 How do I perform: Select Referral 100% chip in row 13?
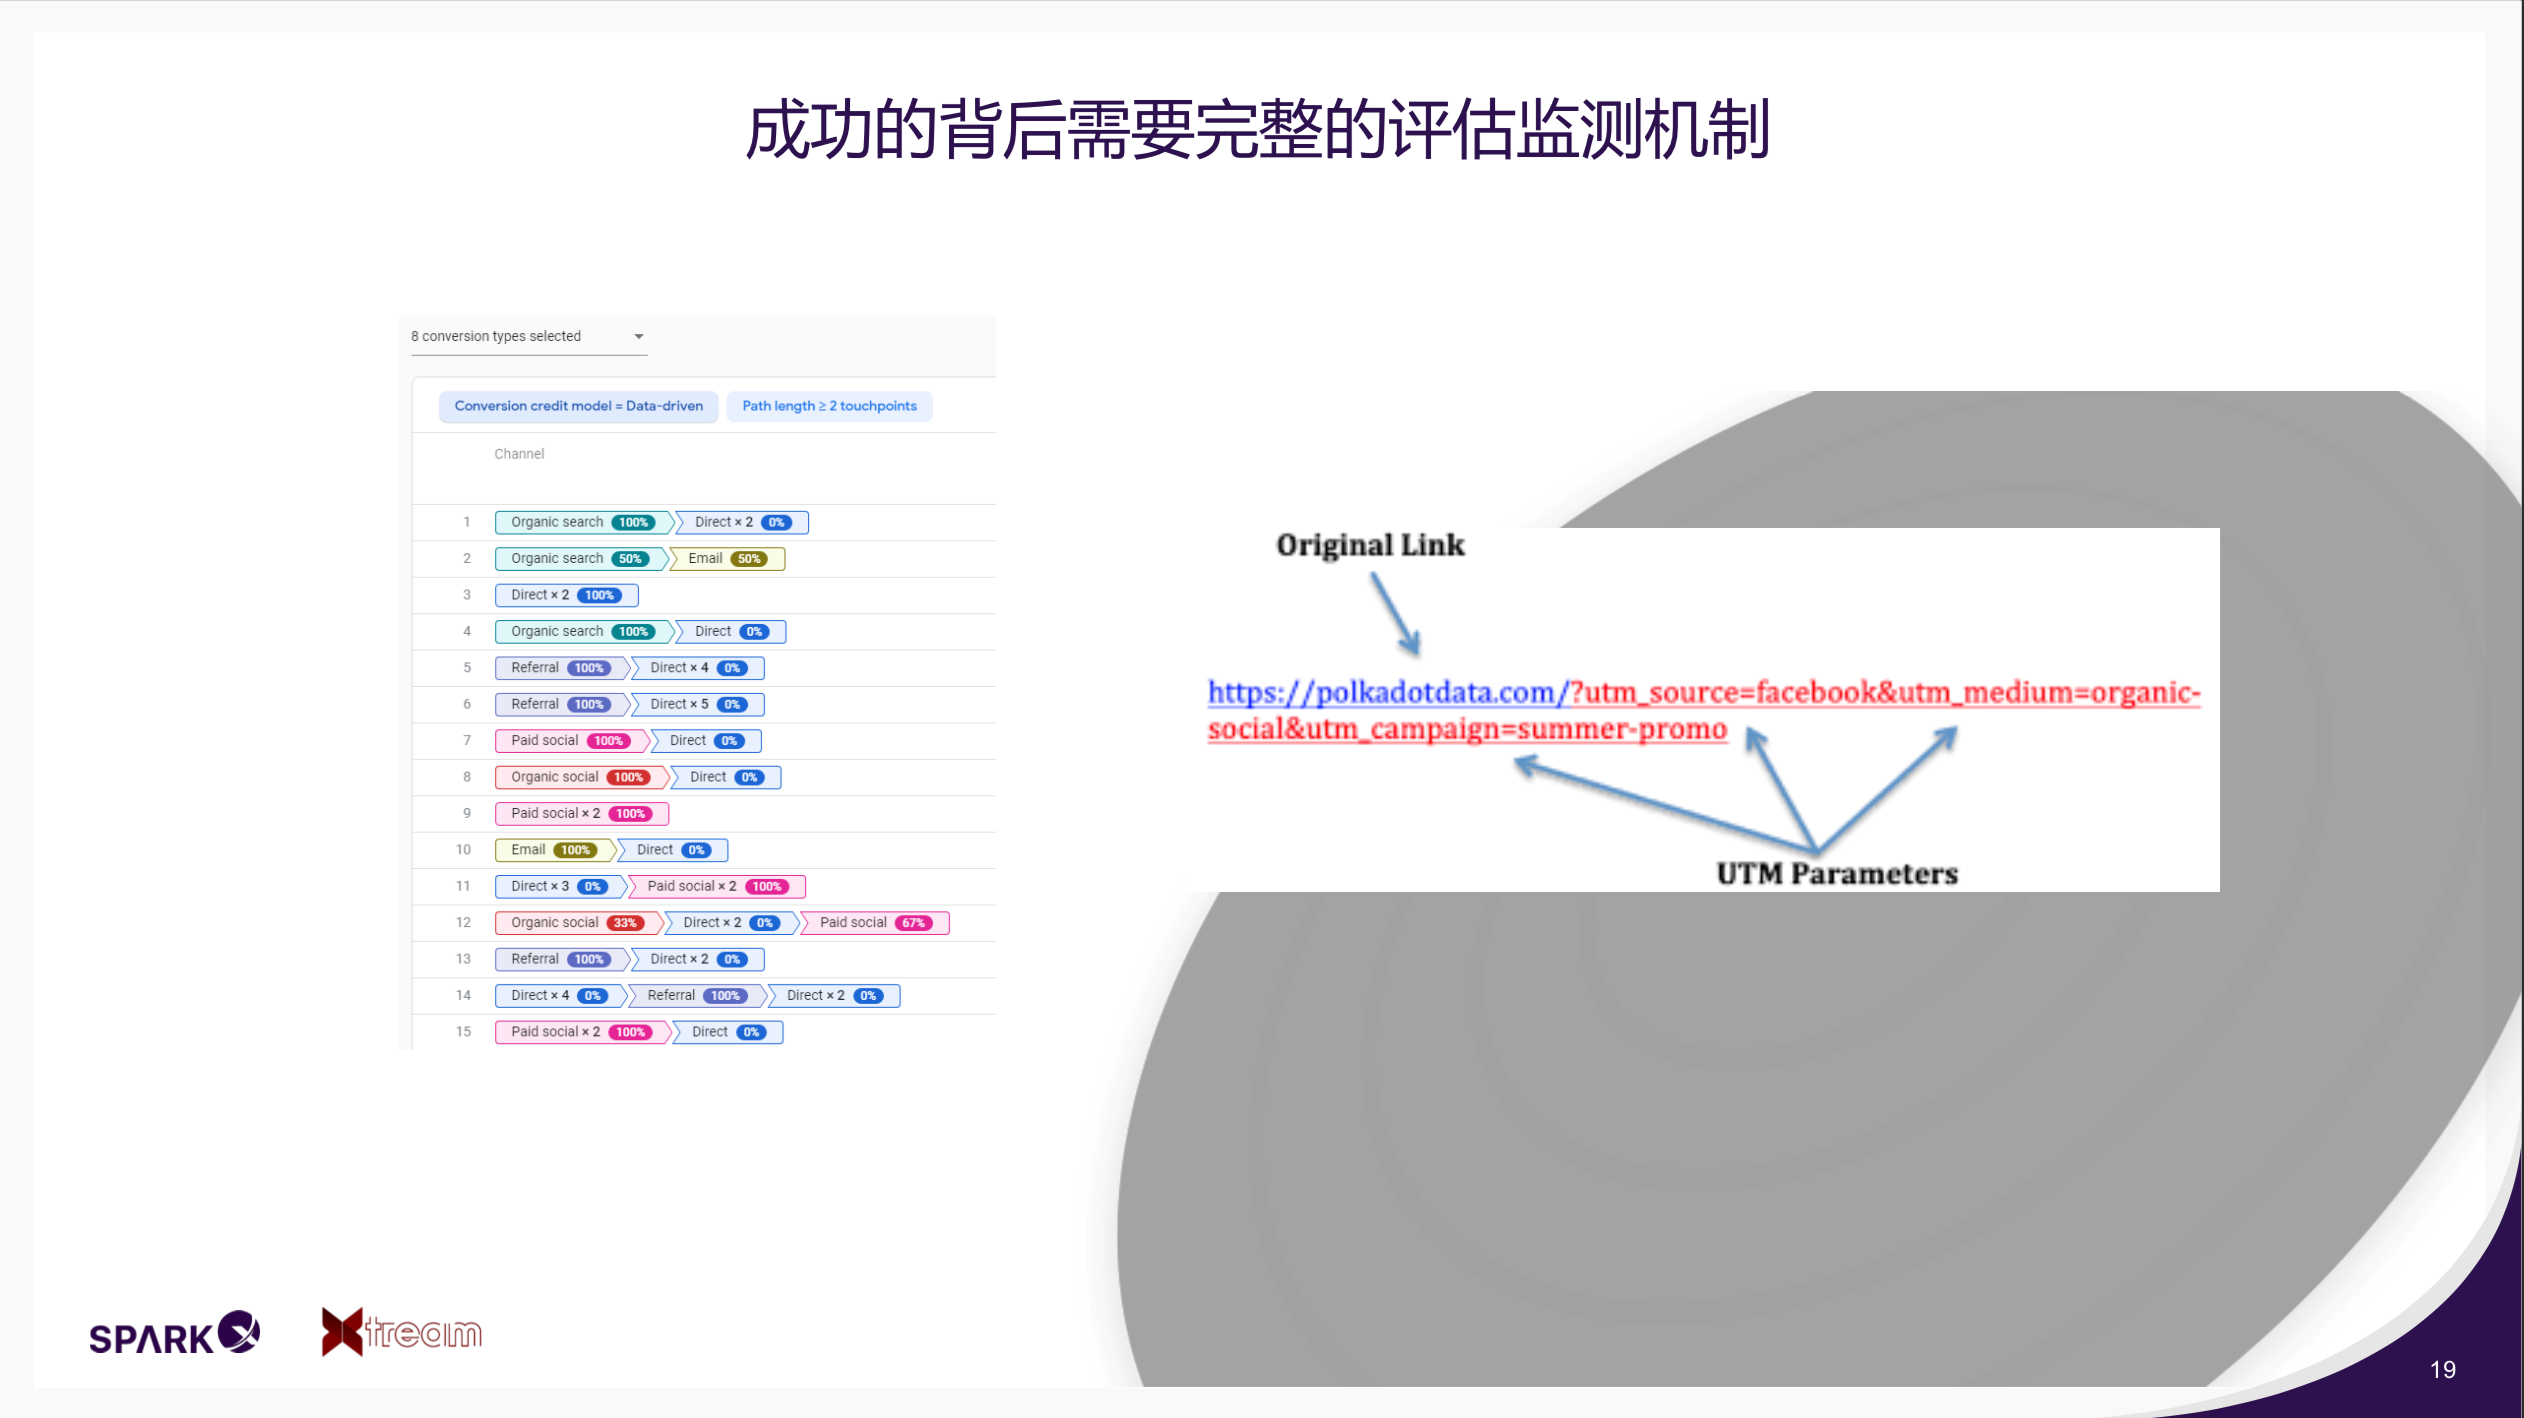[561, 959]
